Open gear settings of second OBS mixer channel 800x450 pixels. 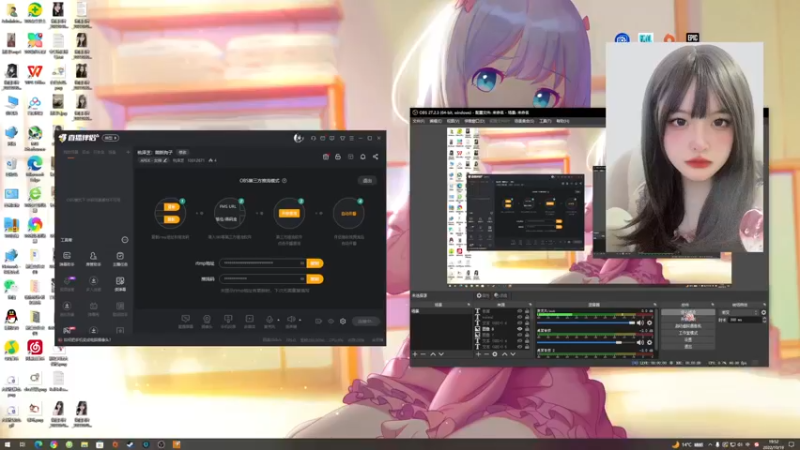pyautogui.click(x=649, y=342)
